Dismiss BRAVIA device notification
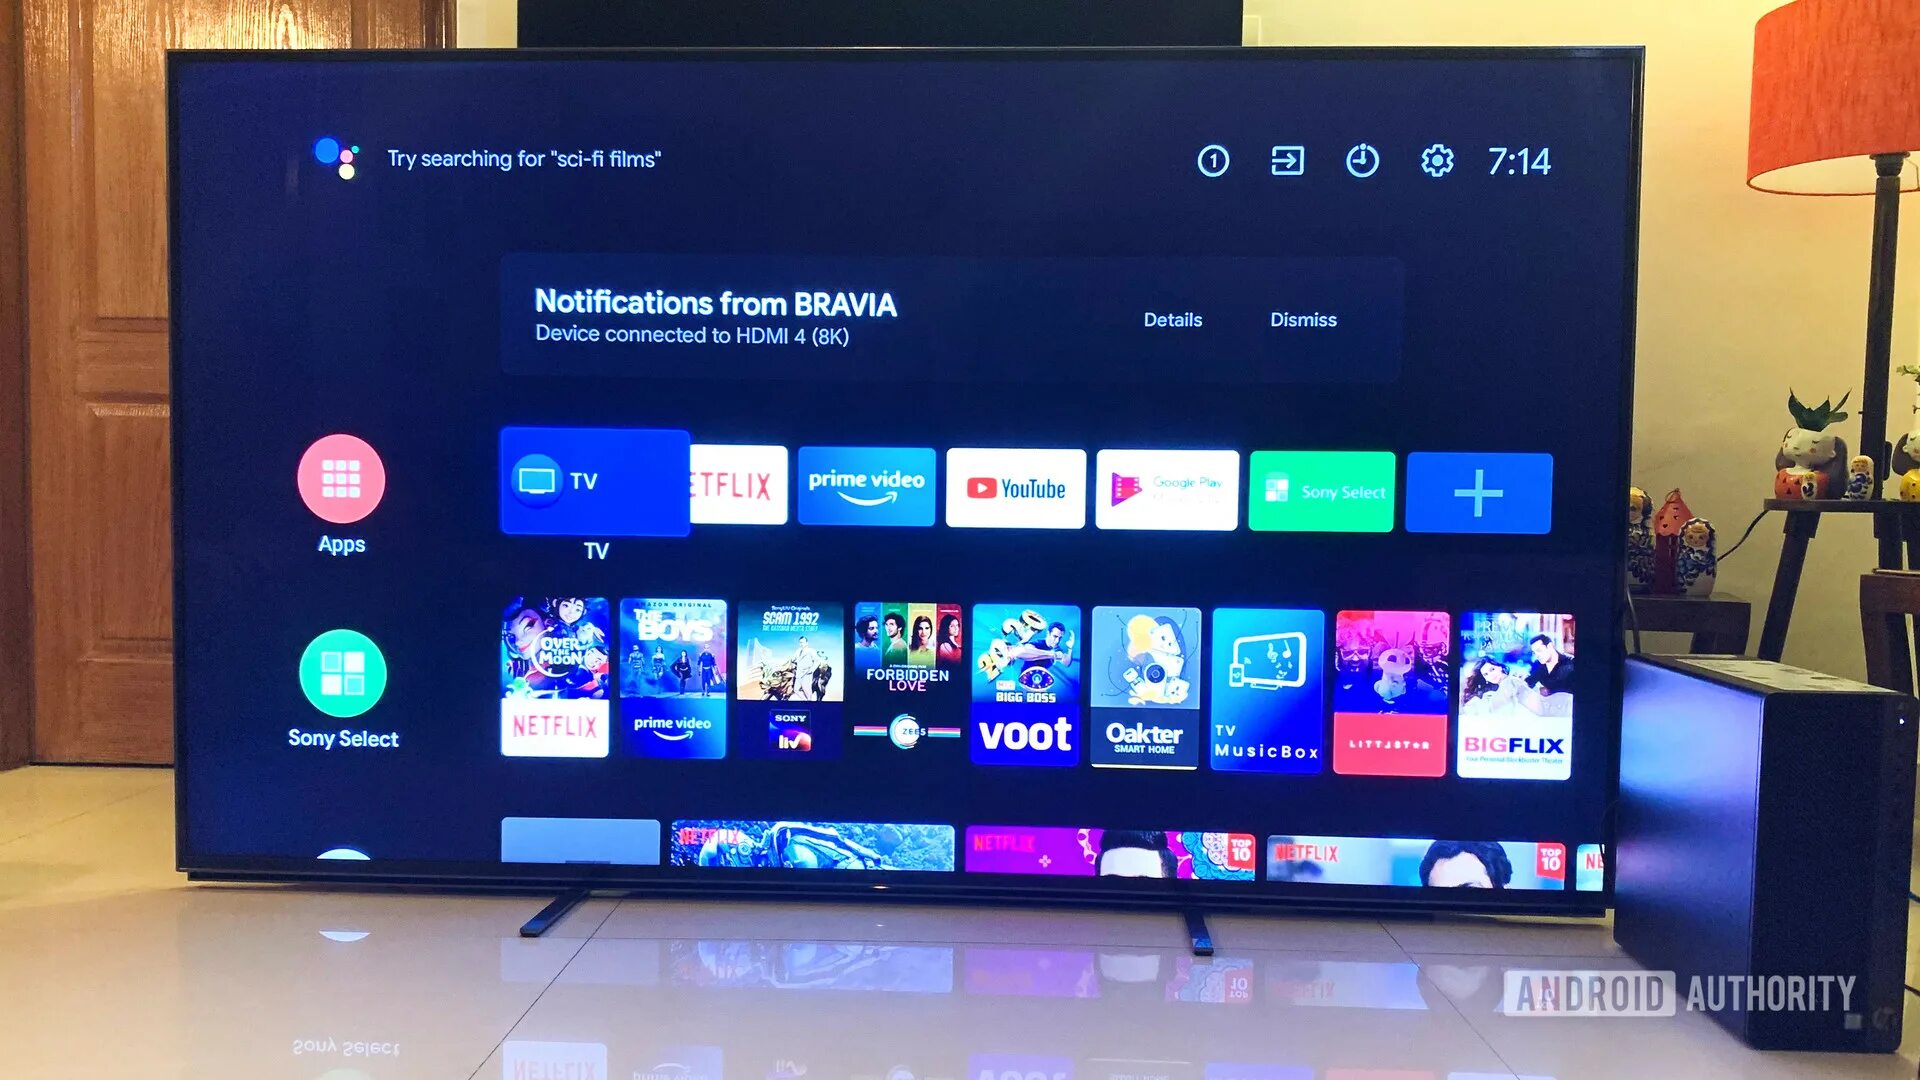 (1300, 320)
